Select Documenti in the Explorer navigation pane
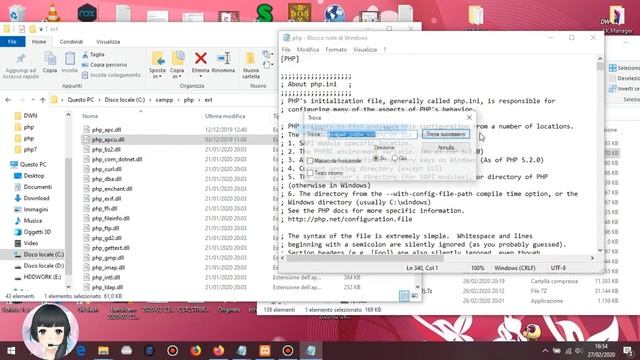The image size is (640, 360). click(x=38, y=187)
